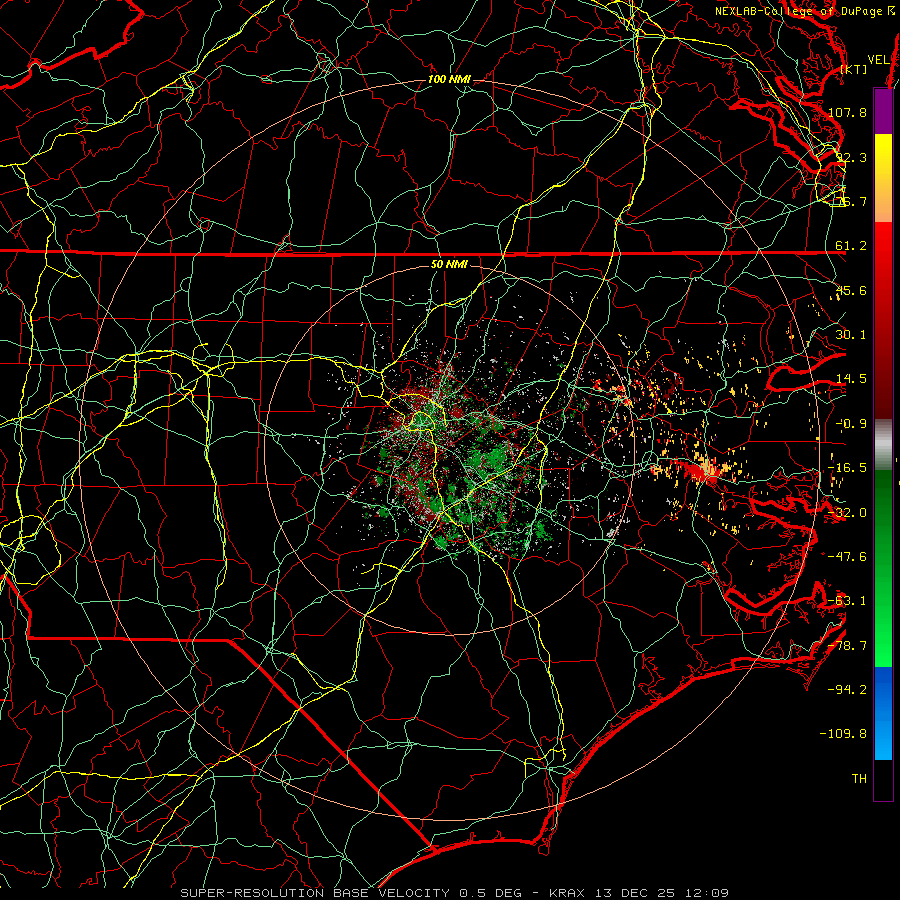
Task: Click the blue band of the velocity scale
Action: [x=883, y=713]
